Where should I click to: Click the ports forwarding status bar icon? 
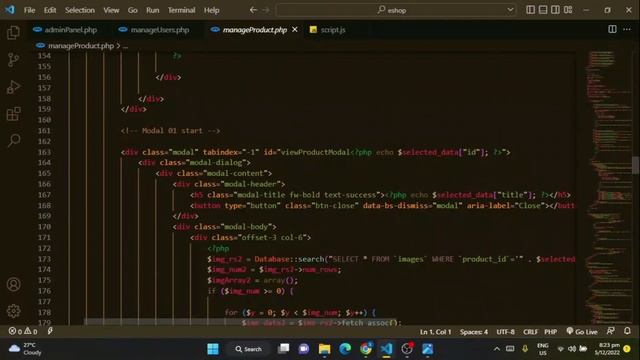pyautogui.click(x=50, y=331)
